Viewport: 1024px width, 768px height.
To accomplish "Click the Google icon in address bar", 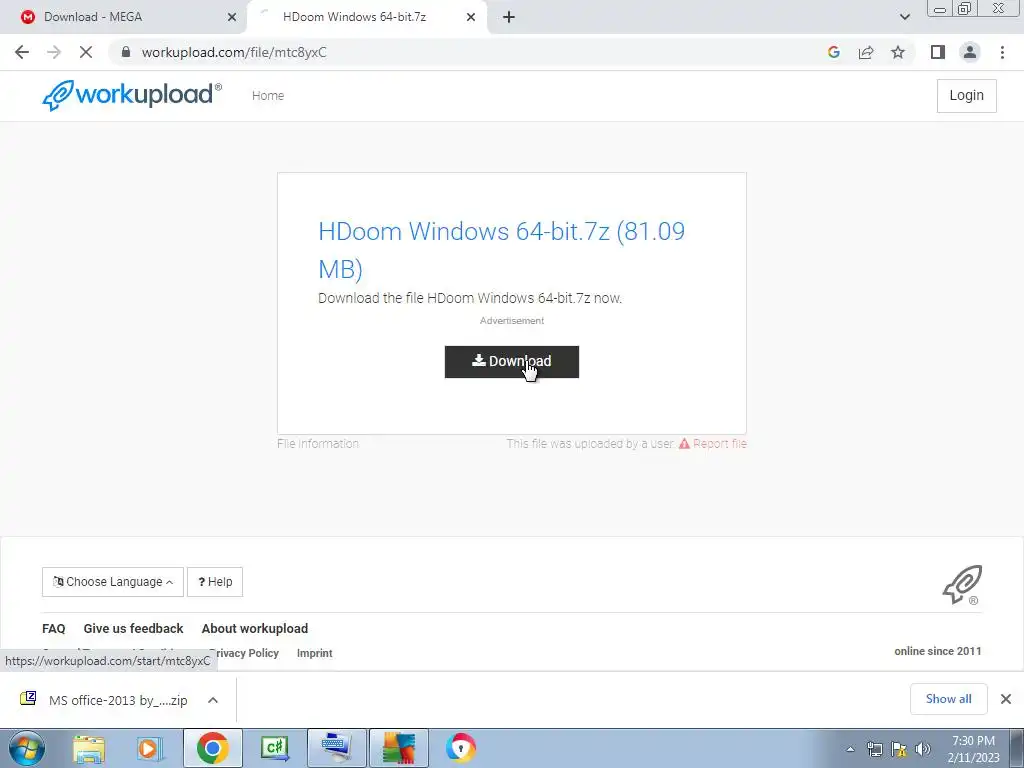I will coord(833,52).
